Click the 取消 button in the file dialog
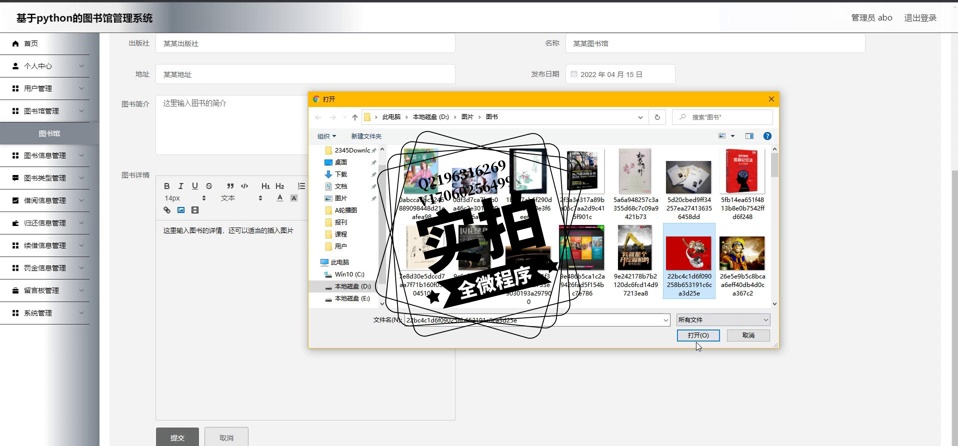 [x=748, y=336]
